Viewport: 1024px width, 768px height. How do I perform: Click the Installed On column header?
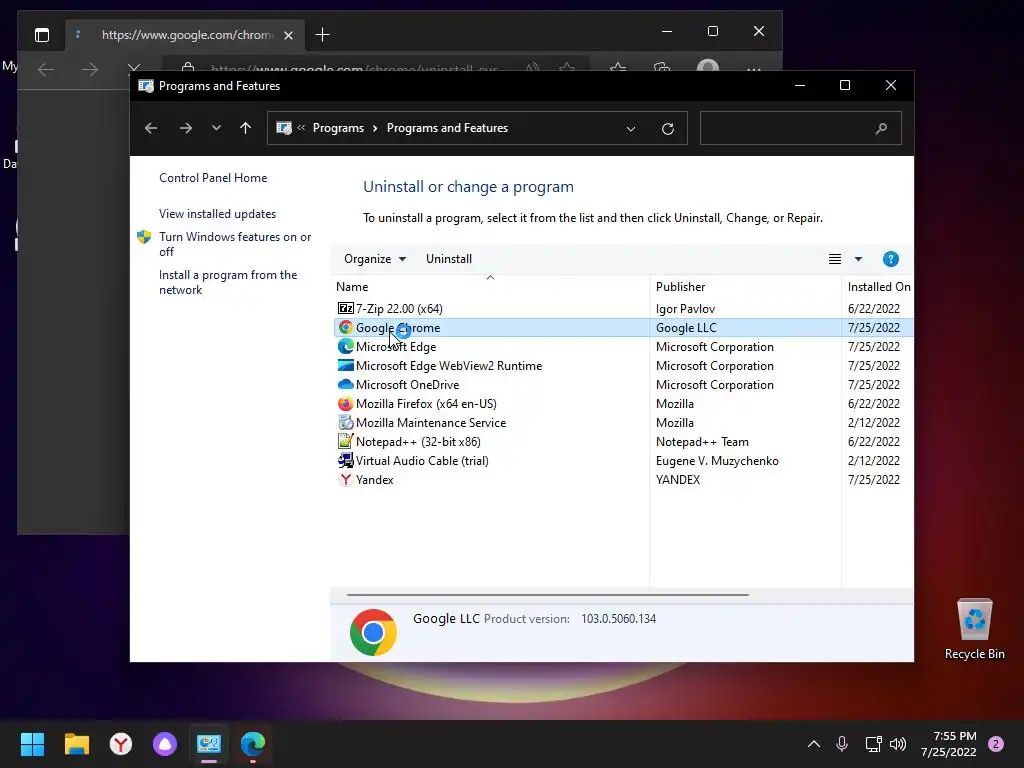[x=879, y=287]
